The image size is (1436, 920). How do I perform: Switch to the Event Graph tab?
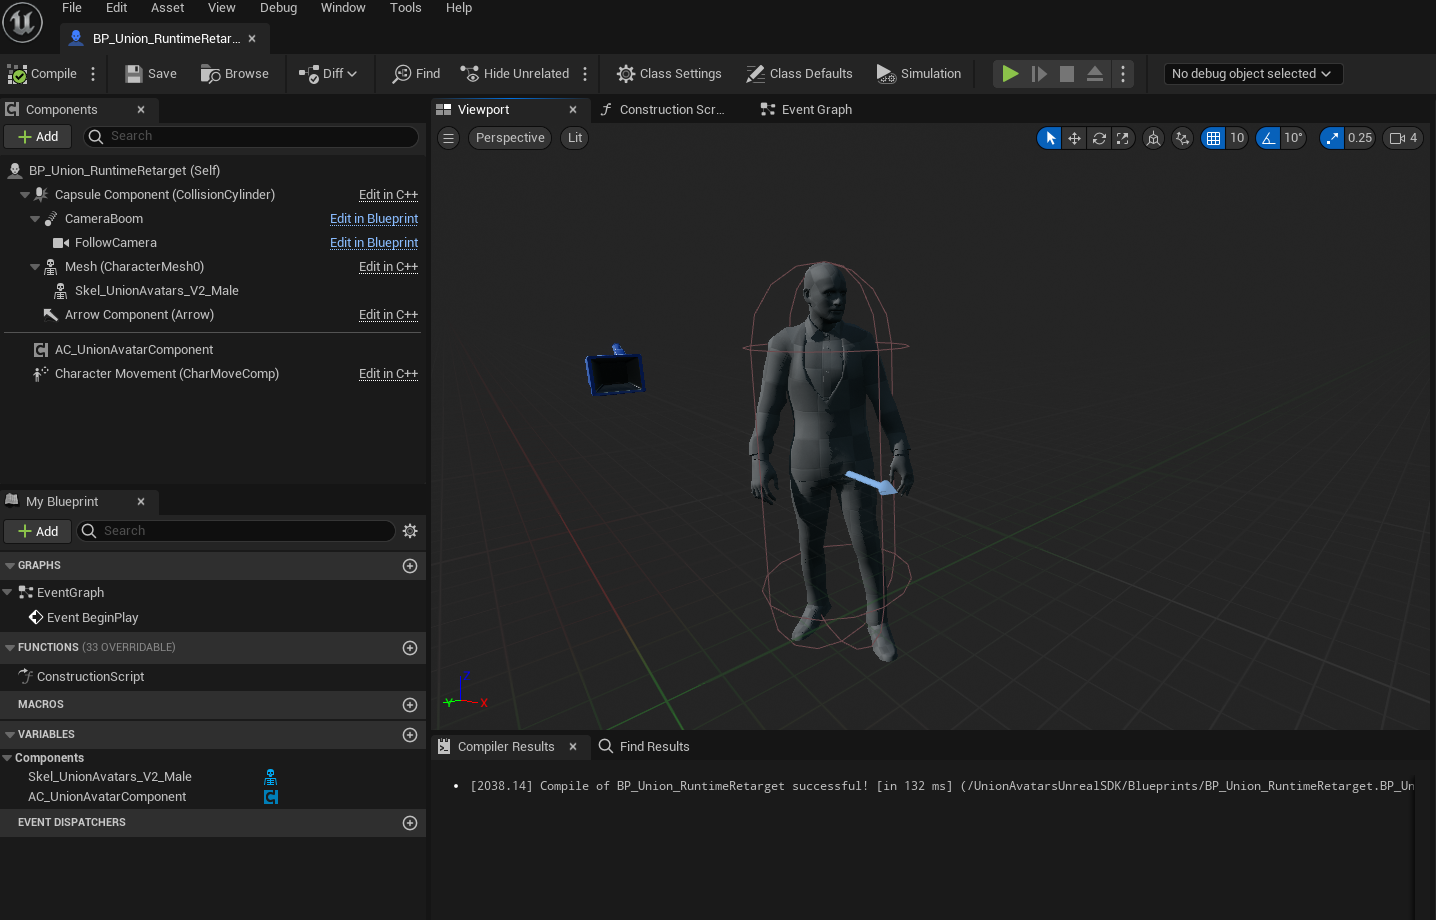pyautogui.click(x=806, y=110)
